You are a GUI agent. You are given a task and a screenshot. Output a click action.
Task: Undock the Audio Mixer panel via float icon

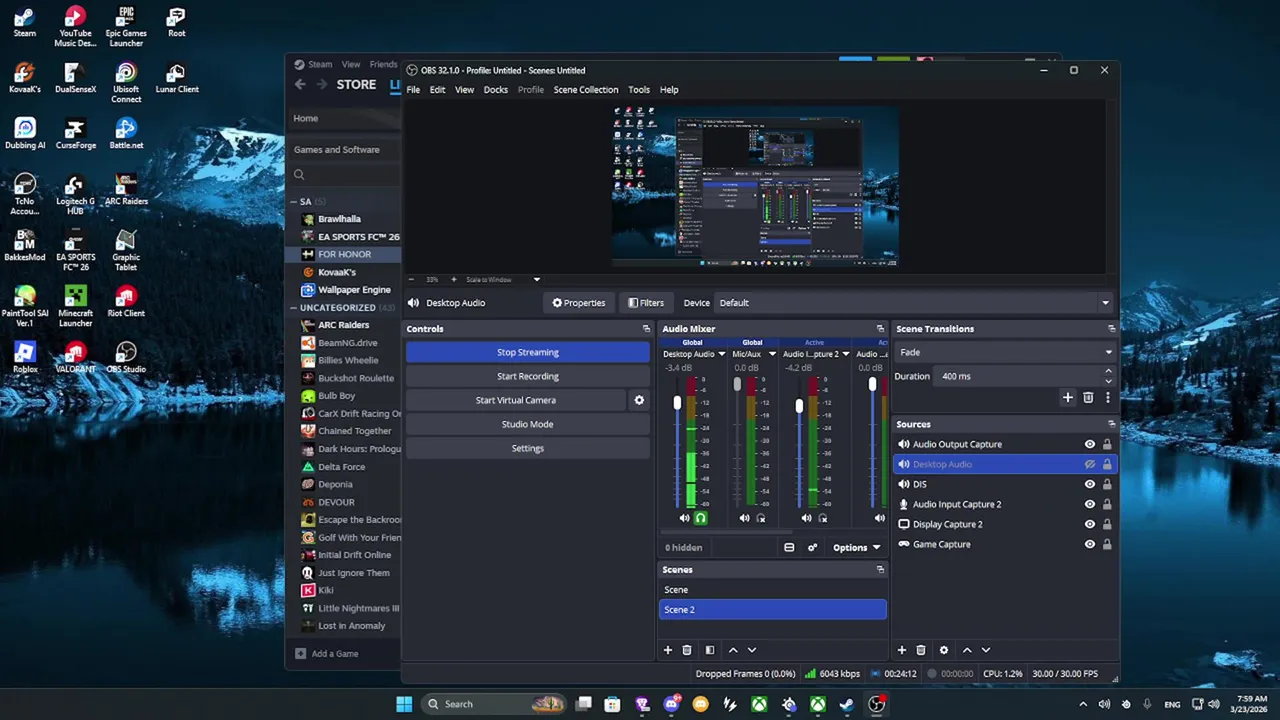pos(880,329)
